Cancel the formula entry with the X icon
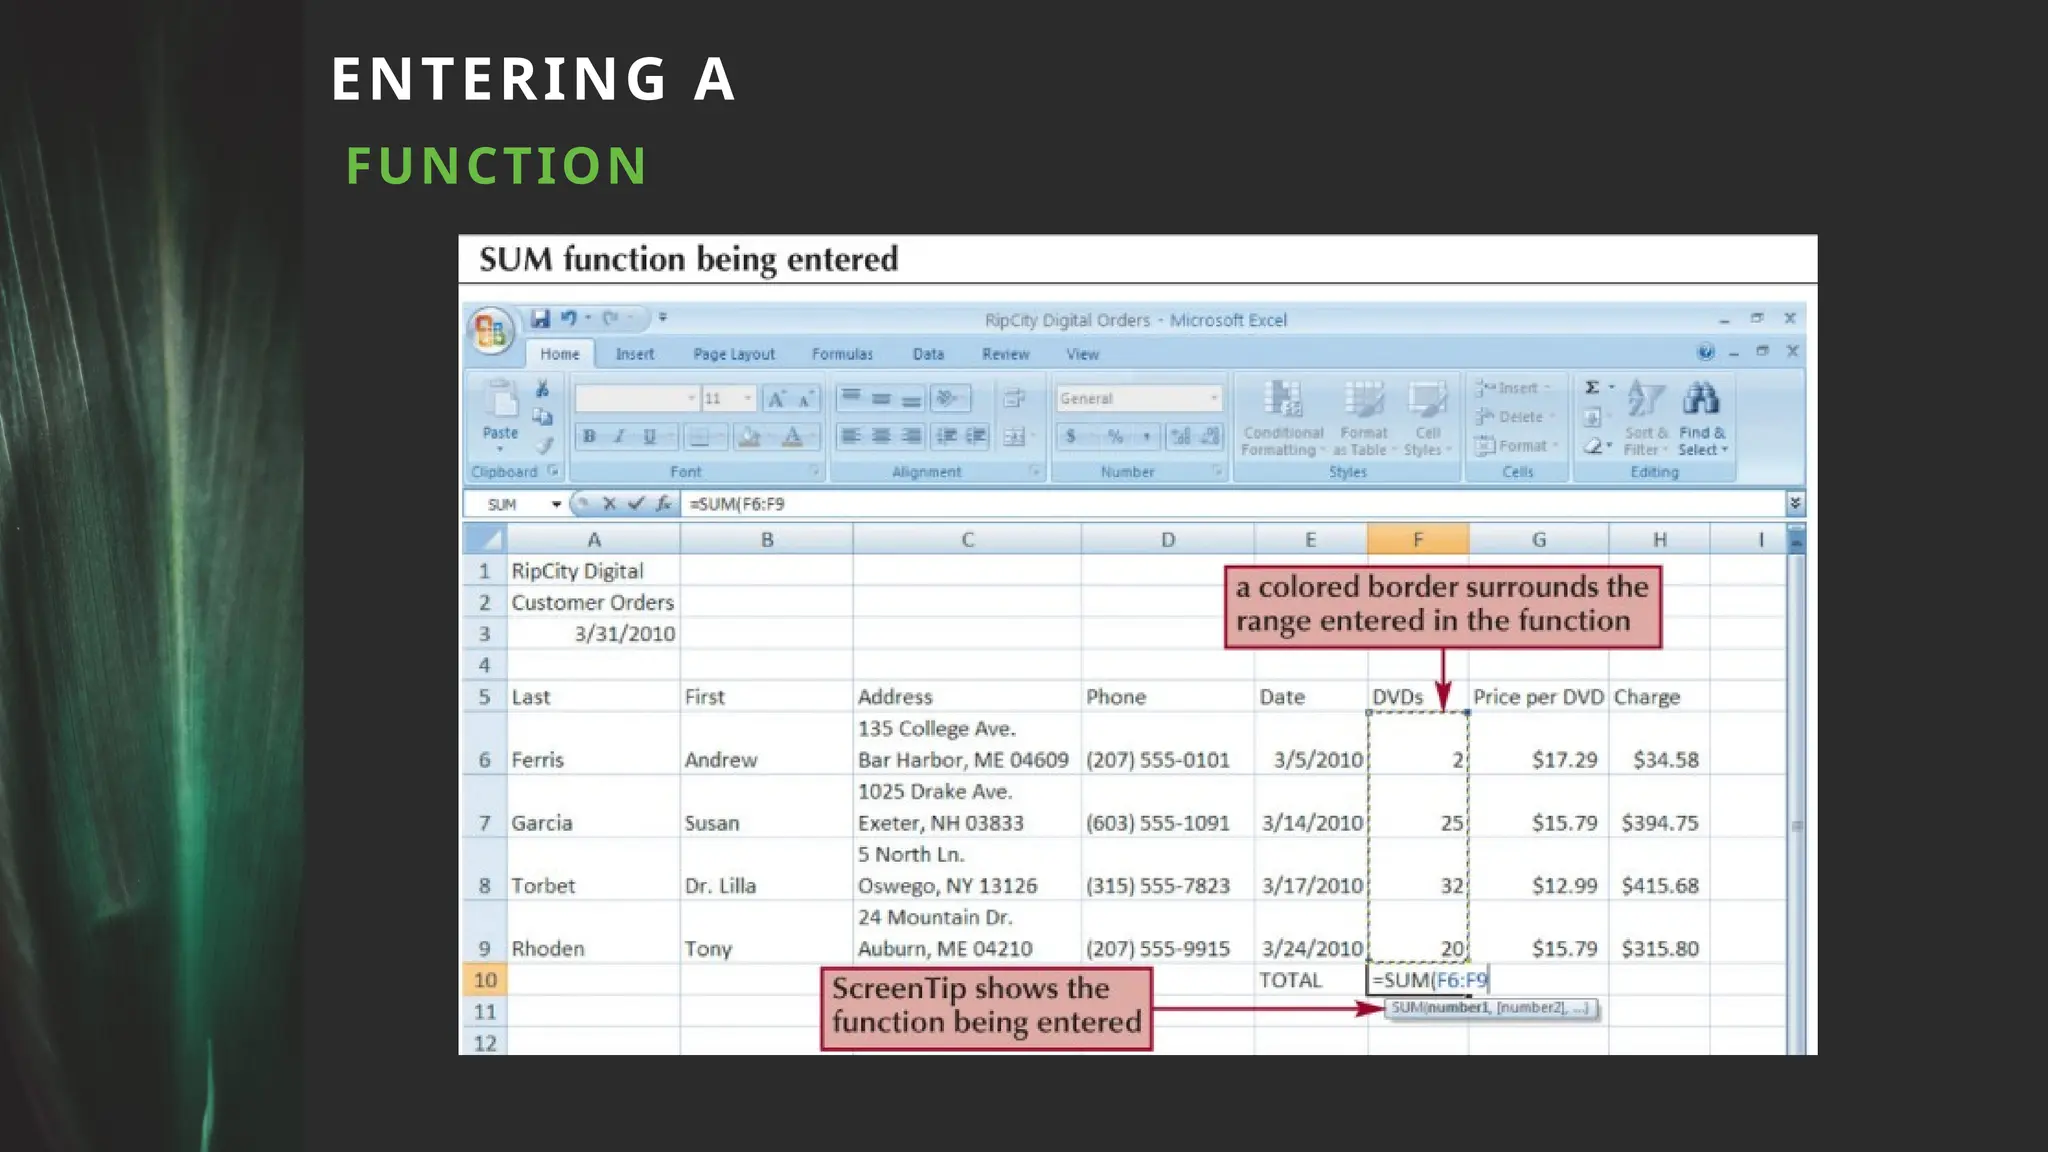This screenshot has height=1152, width=2048. (x=609, y=504)
